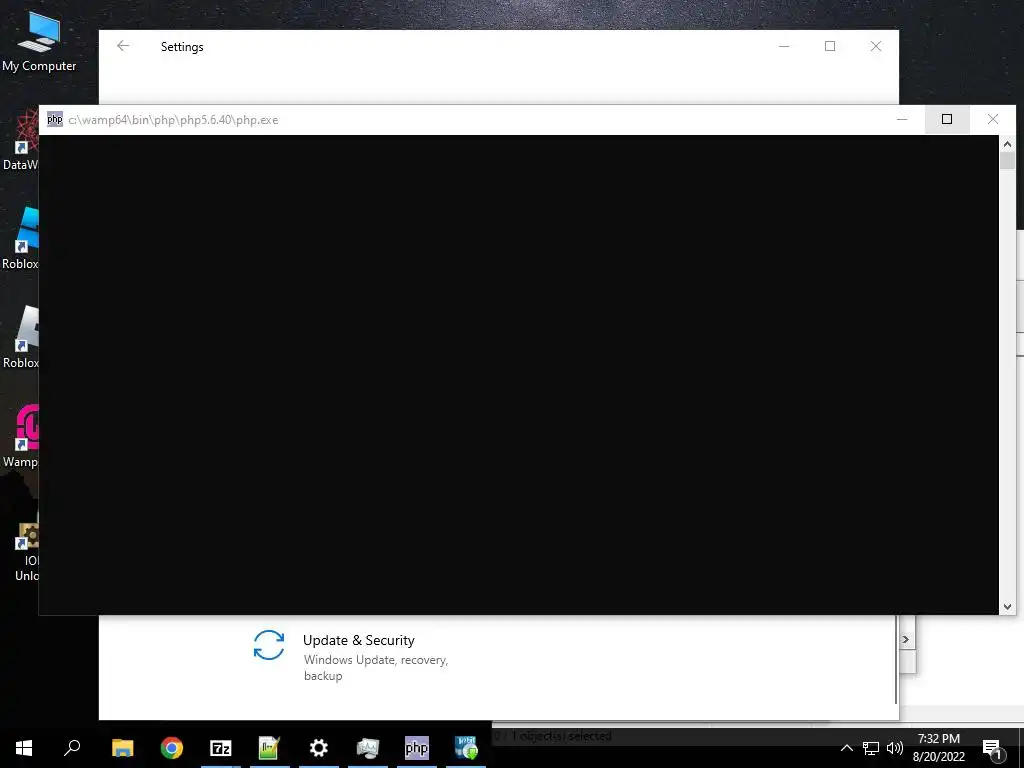Click console scrollbar up arrow
Image resolution: width=1024 pixels, height=768 pixels.
click(1007, 144)
